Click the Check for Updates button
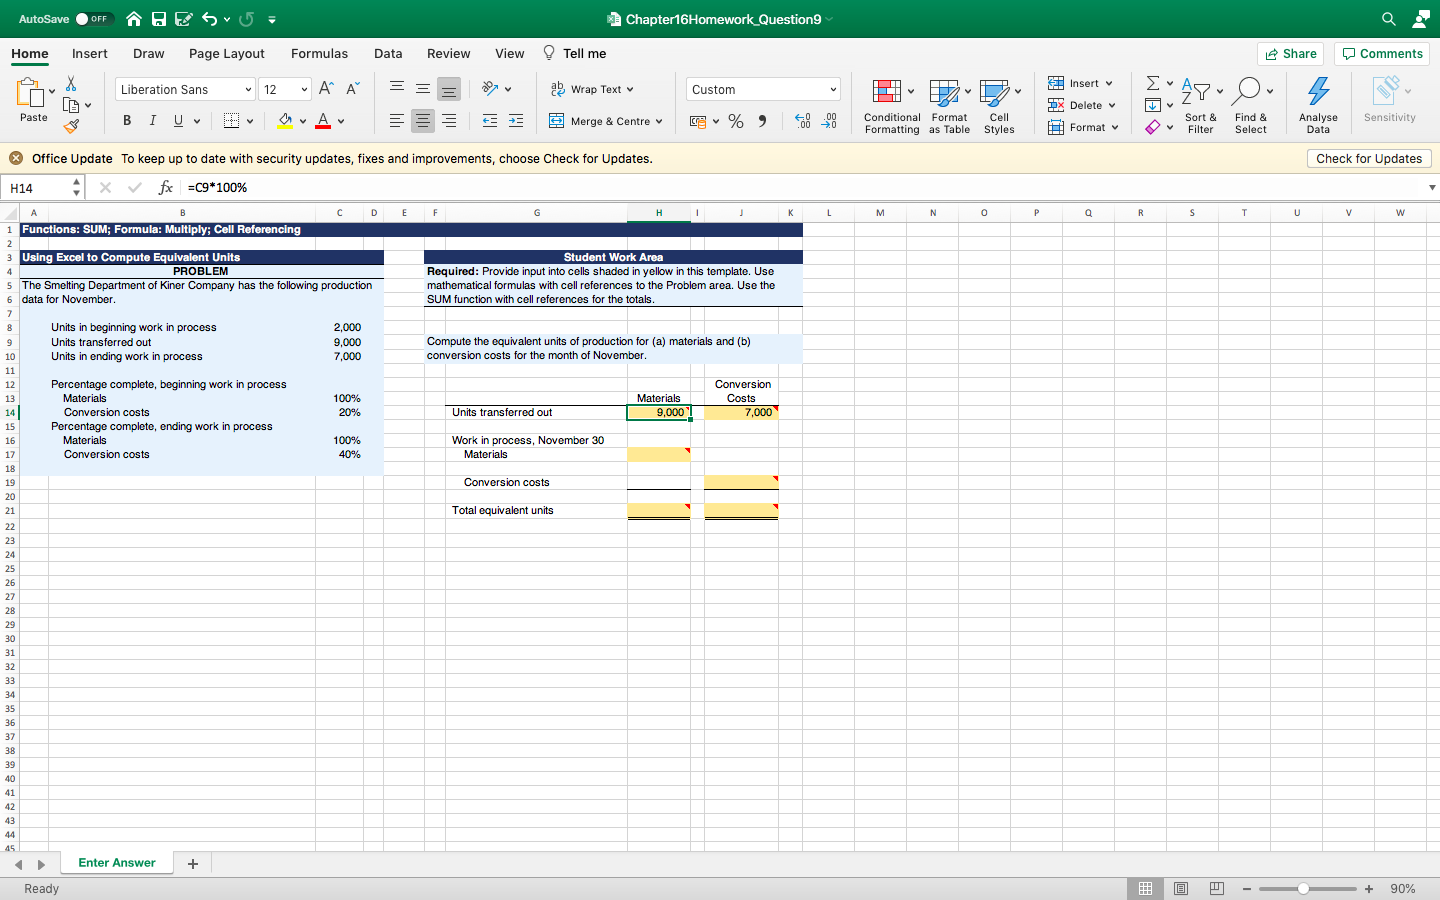The image size is (1440, 900). pyautogui.click(x=1368, y=158)
